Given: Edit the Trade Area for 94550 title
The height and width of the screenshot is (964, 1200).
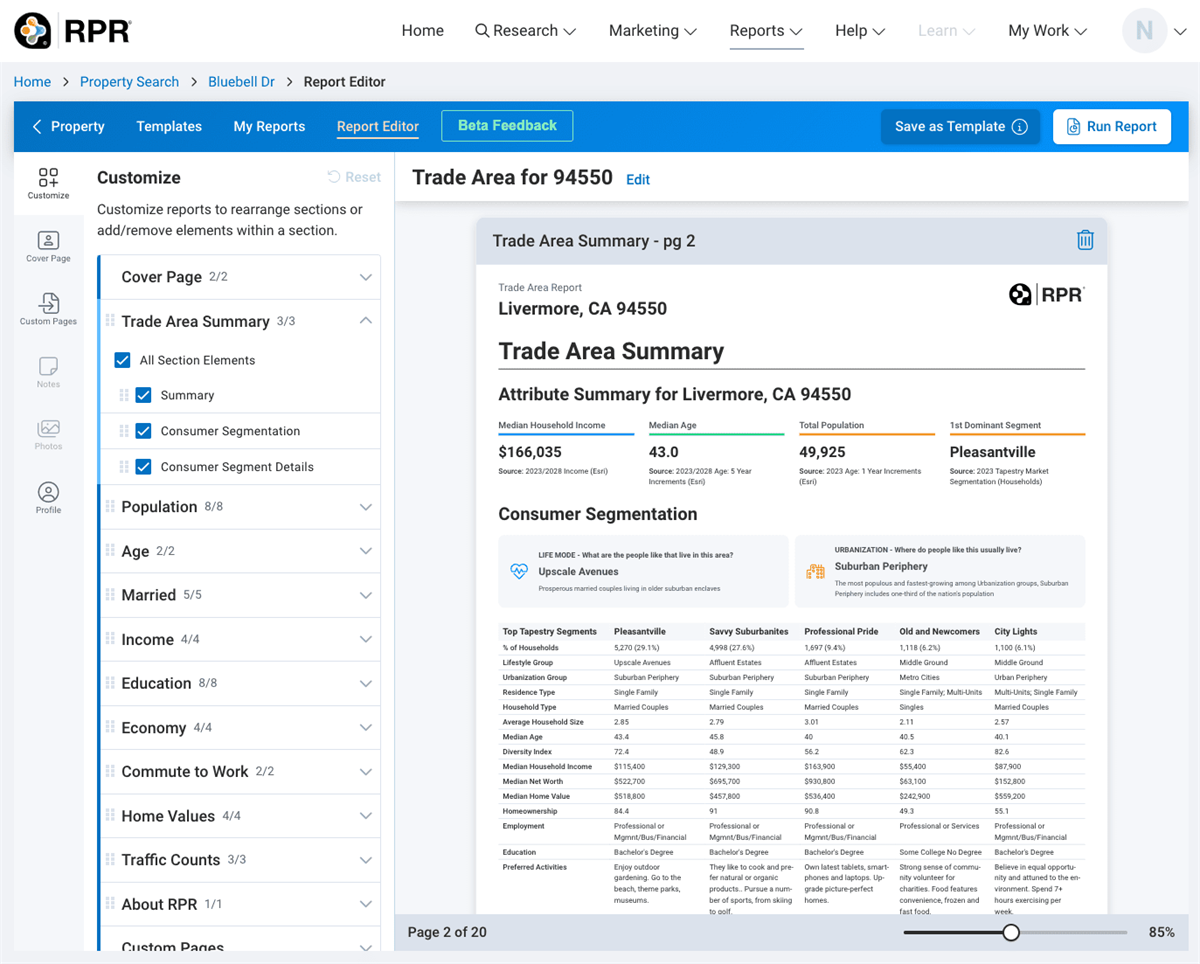Looking at the screenshot, I should pos(638,179).
